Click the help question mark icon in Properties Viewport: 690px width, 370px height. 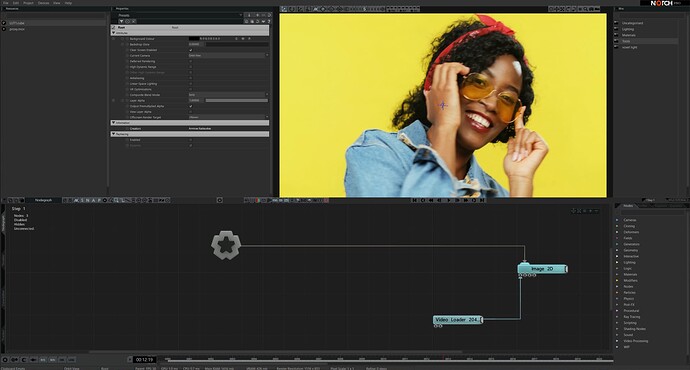[269, 21]
